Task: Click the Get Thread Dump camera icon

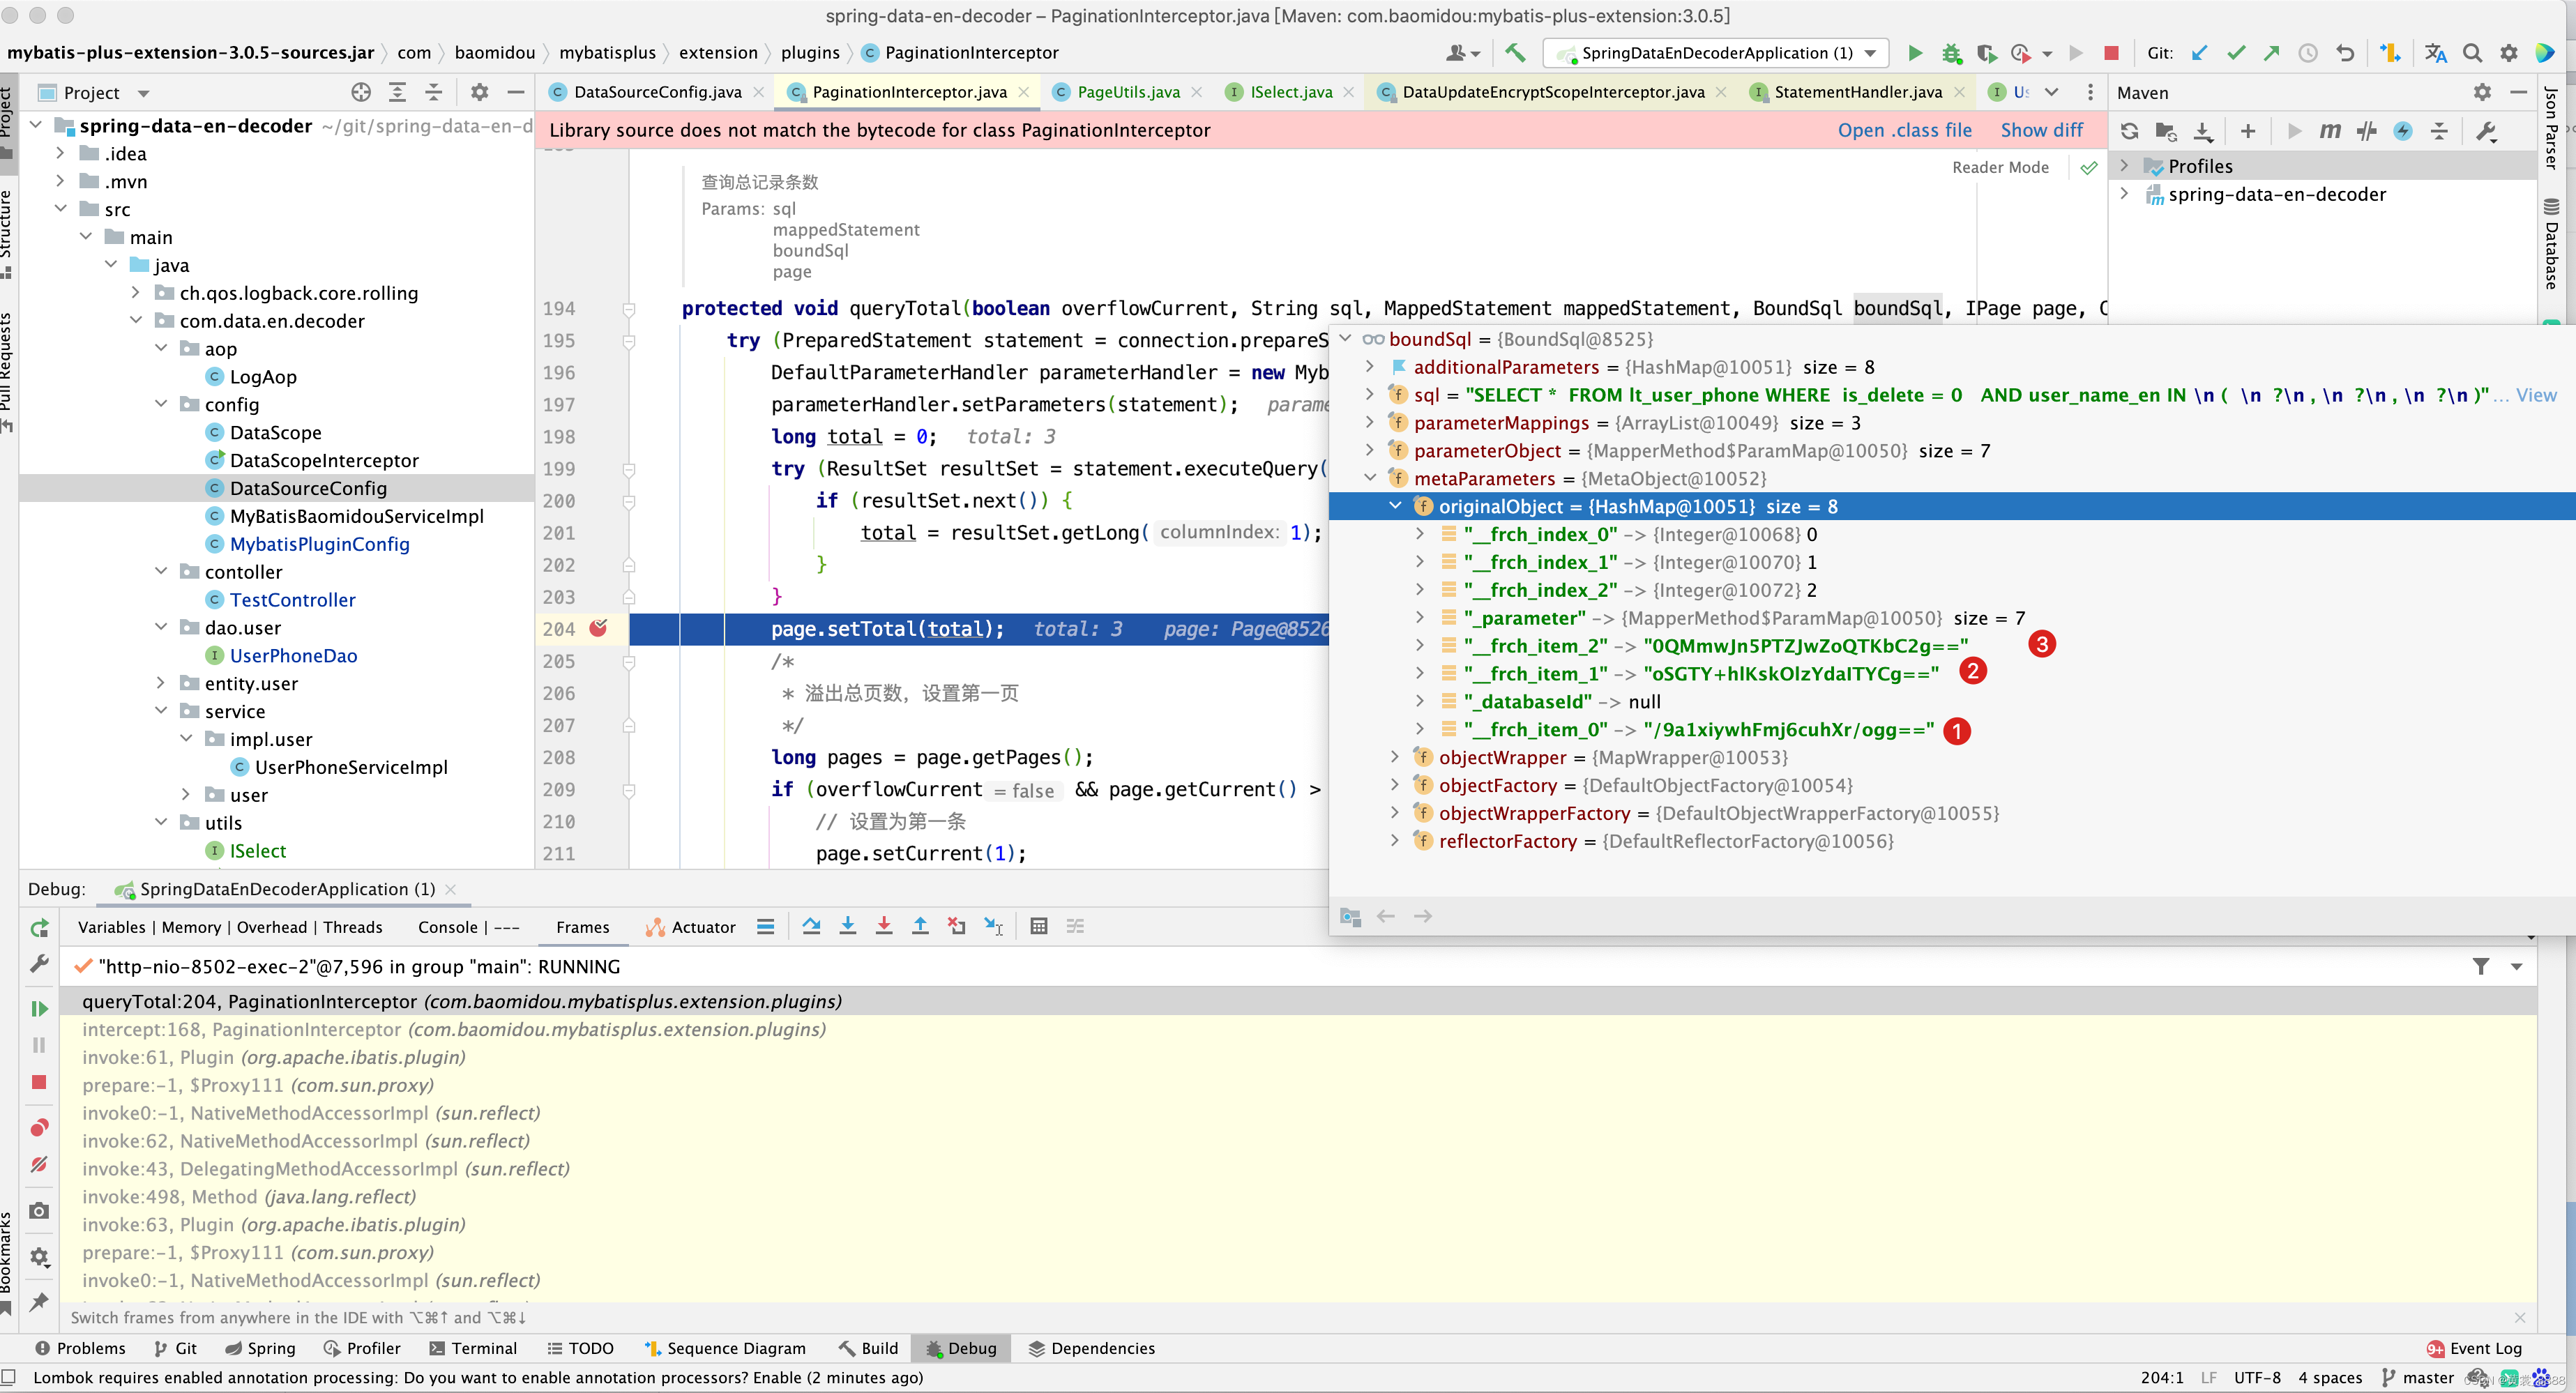Action: pyautogui.click(x=39, y=1211)
